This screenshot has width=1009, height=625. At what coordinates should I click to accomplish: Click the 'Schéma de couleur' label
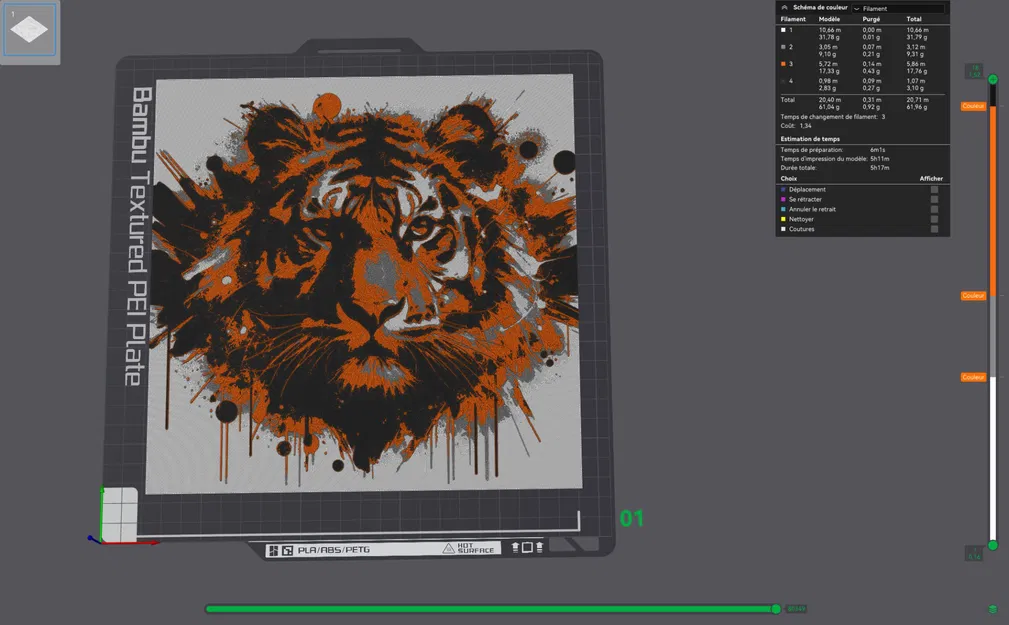tap(820, 8)
